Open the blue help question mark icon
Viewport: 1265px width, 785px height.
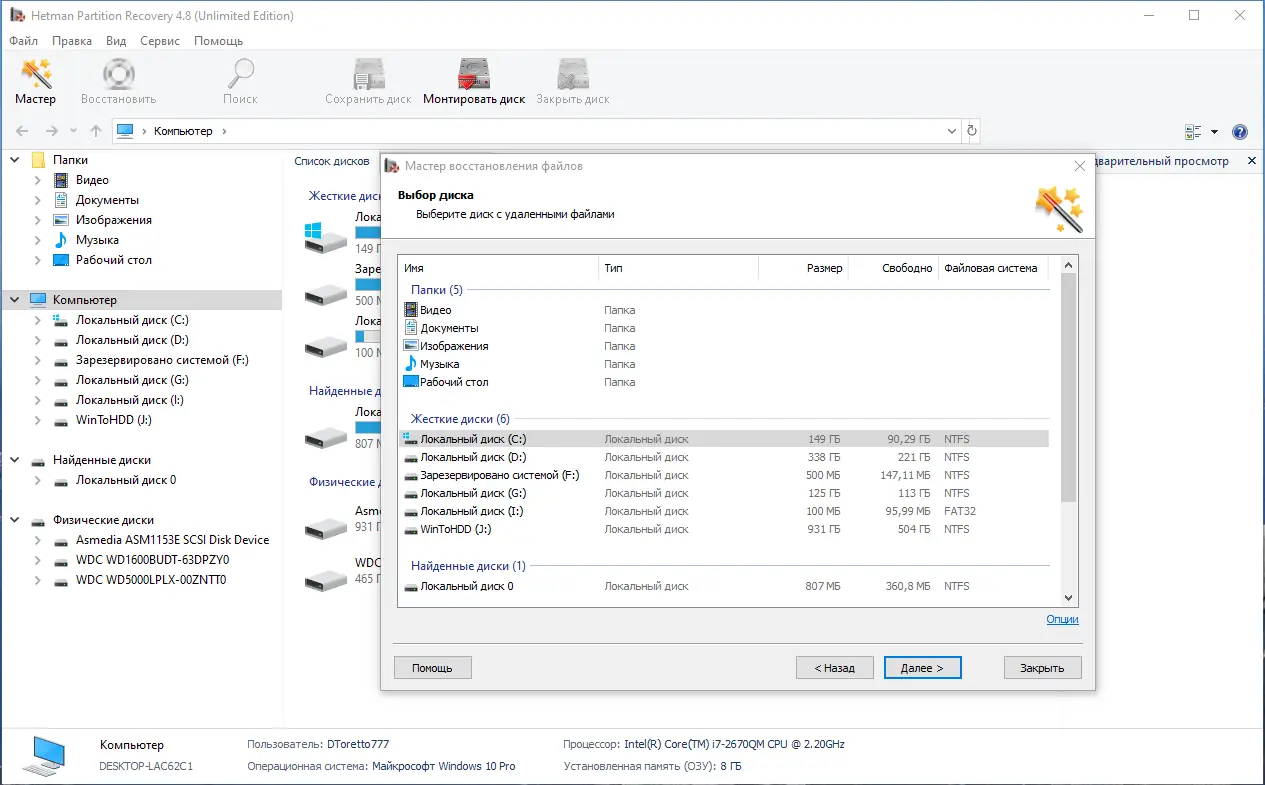[x=1240, y=132]
